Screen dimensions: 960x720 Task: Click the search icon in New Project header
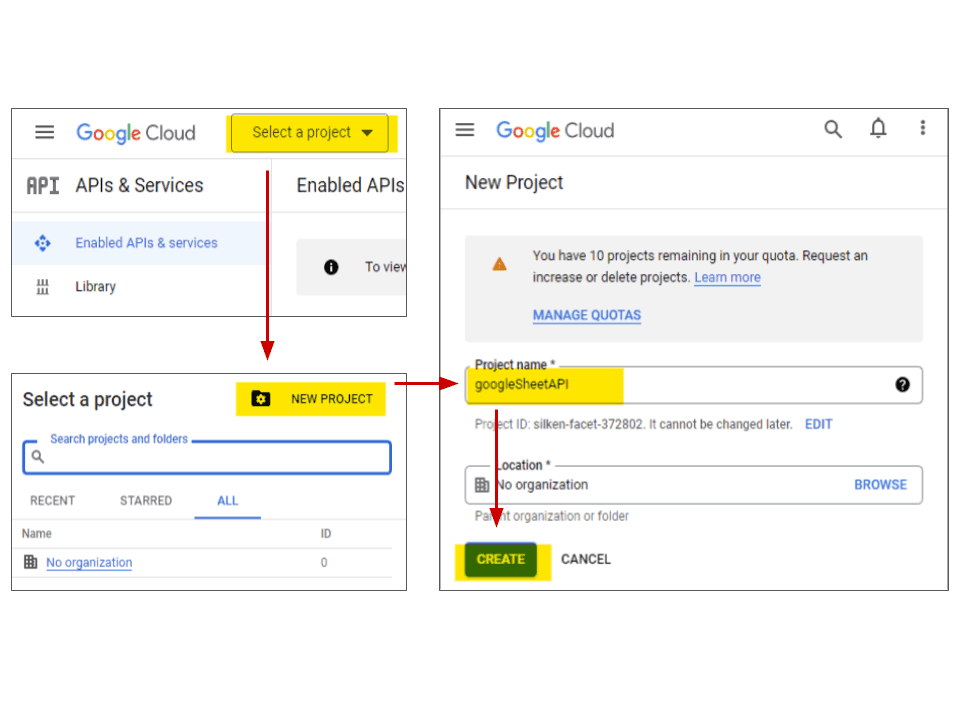[833, 129]
